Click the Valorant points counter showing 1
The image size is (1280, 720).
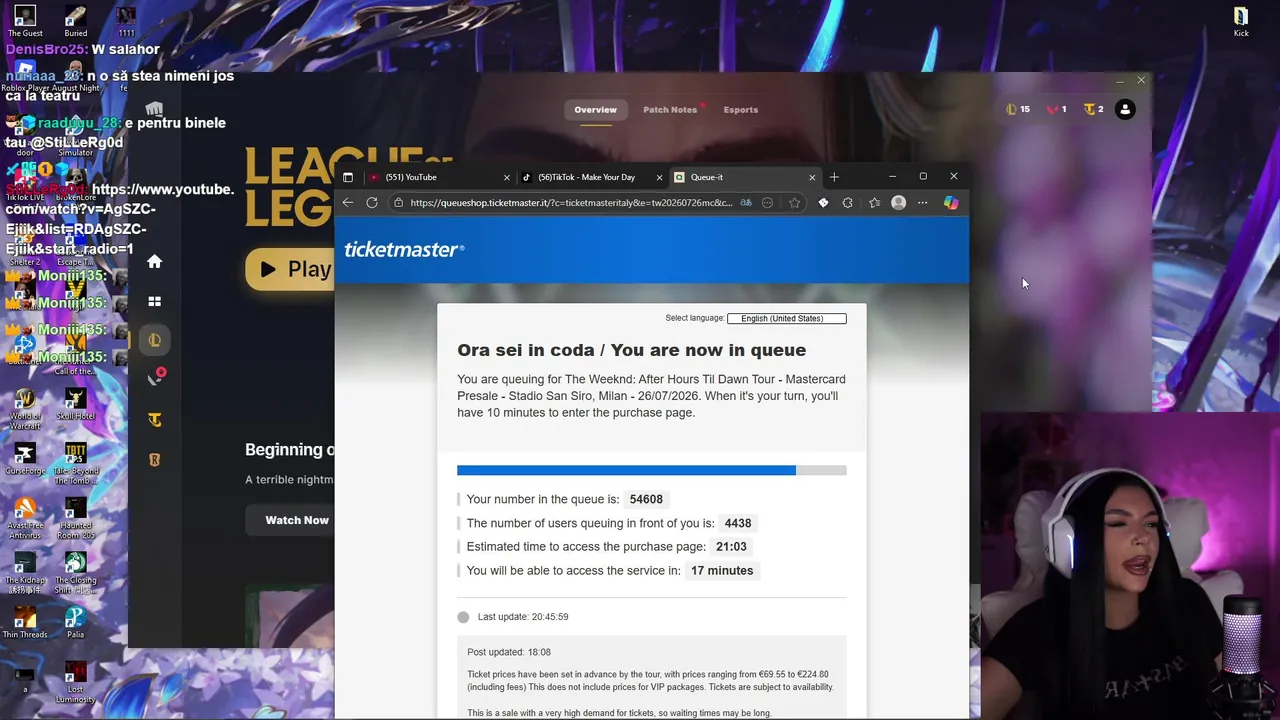[x=1056, y=110]
